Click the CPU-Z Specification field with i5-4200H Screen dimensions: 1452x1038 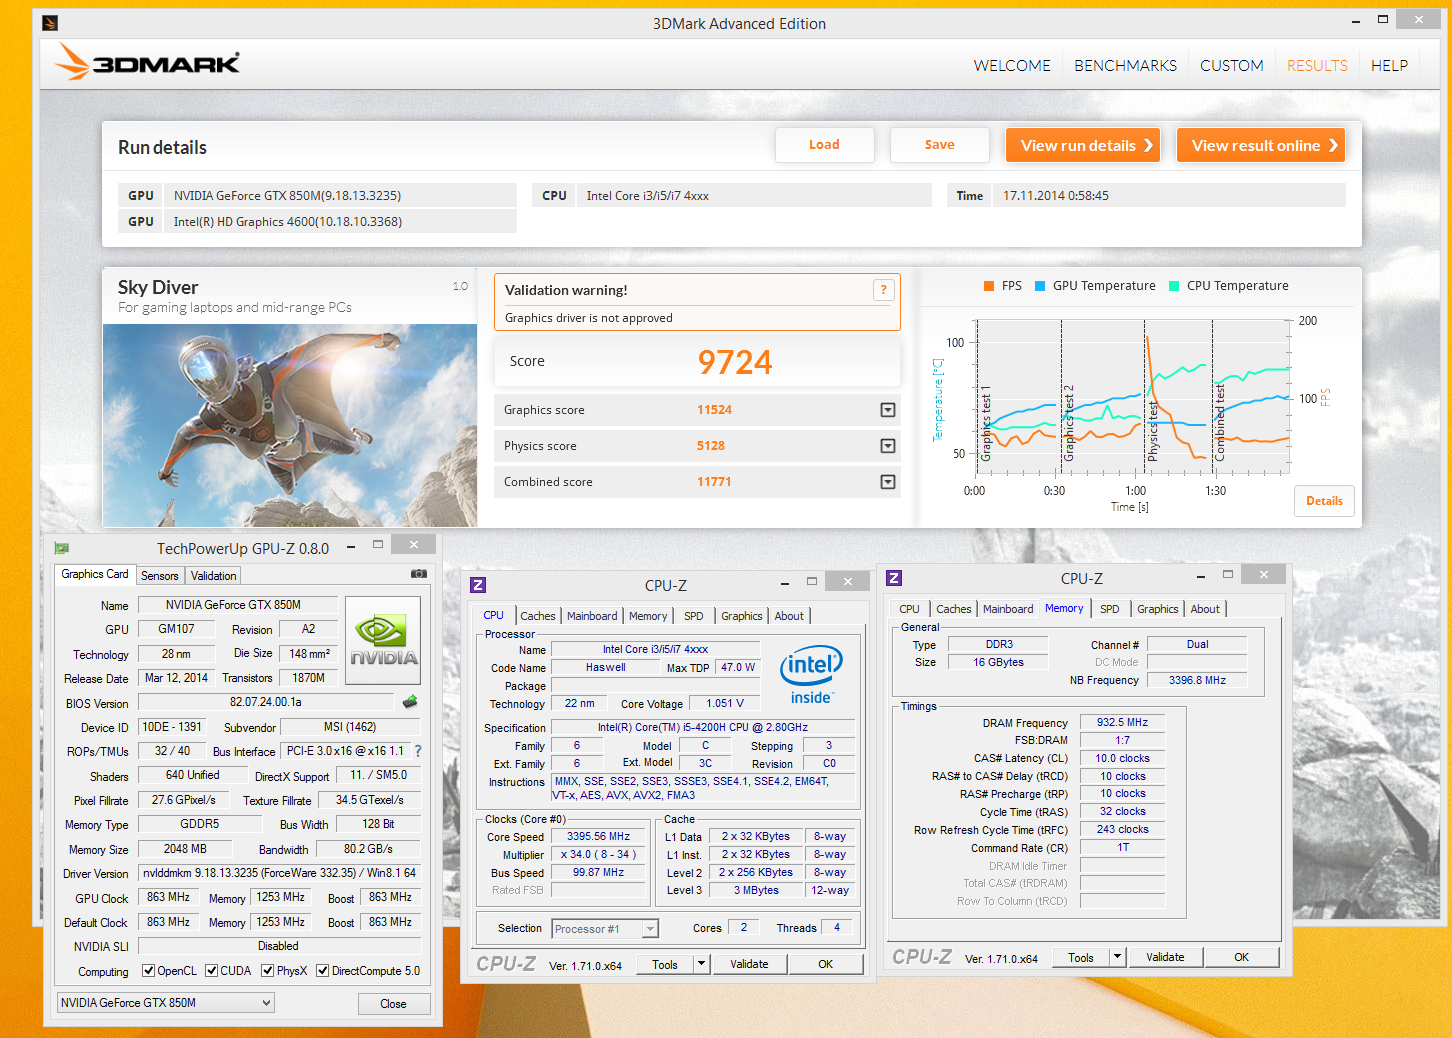pyautogui.click(x=703, y=727)
